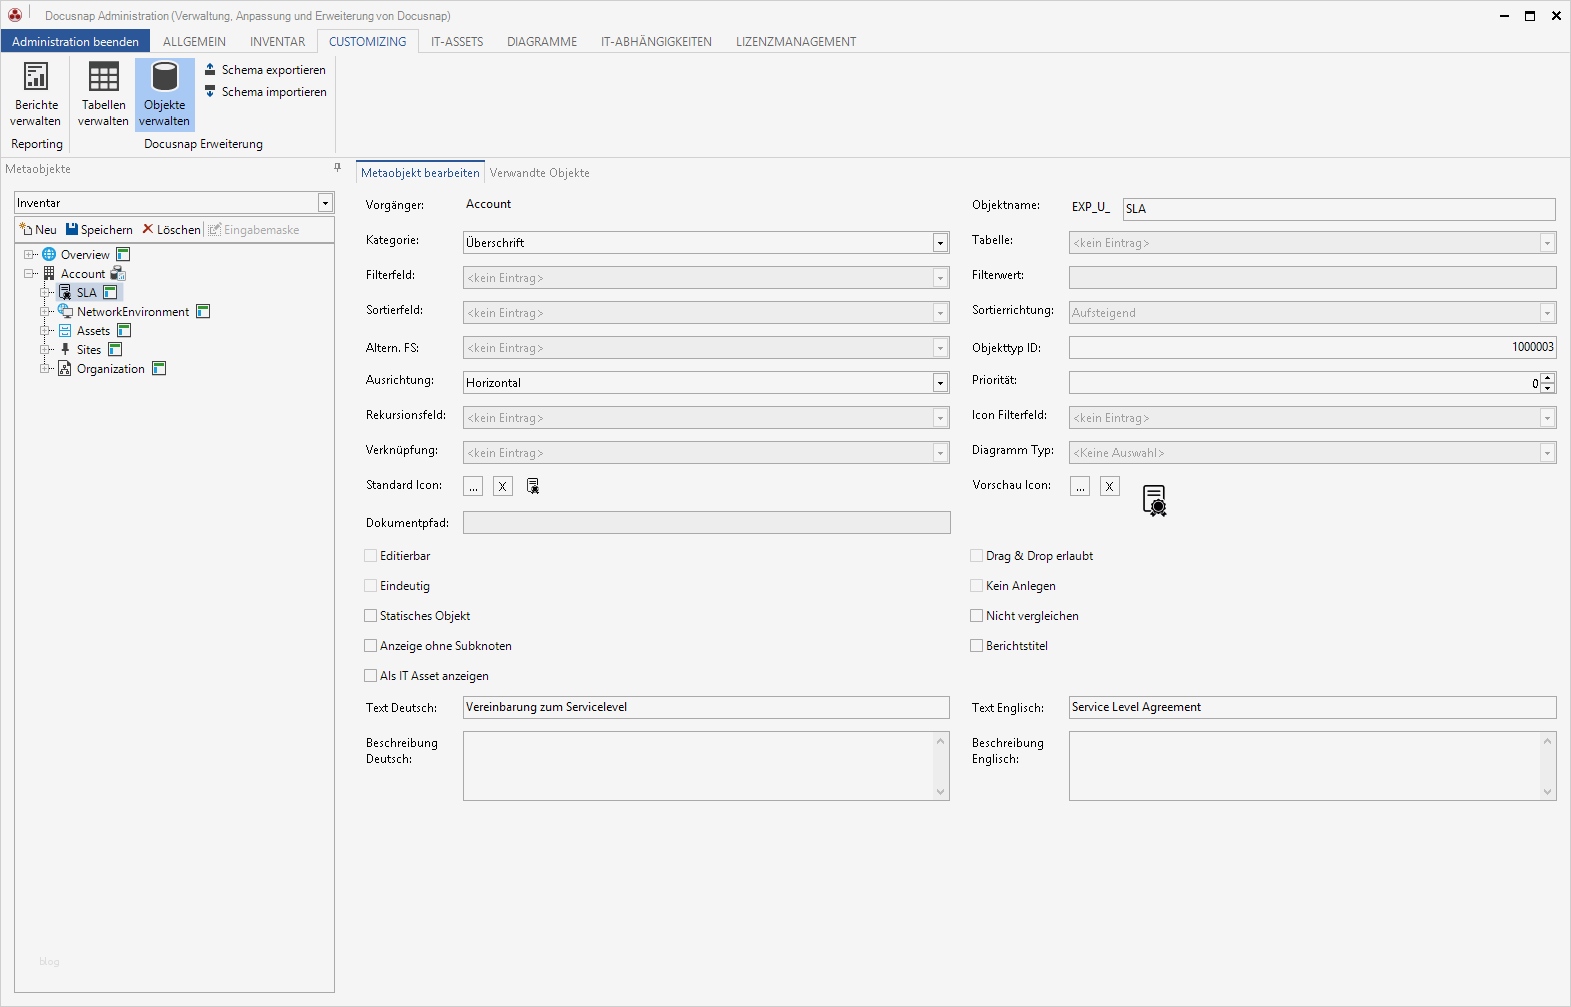Create a new metaobject with Neu
The width and height of the screenshot is (1571, 1007).
tap(38, 230)
